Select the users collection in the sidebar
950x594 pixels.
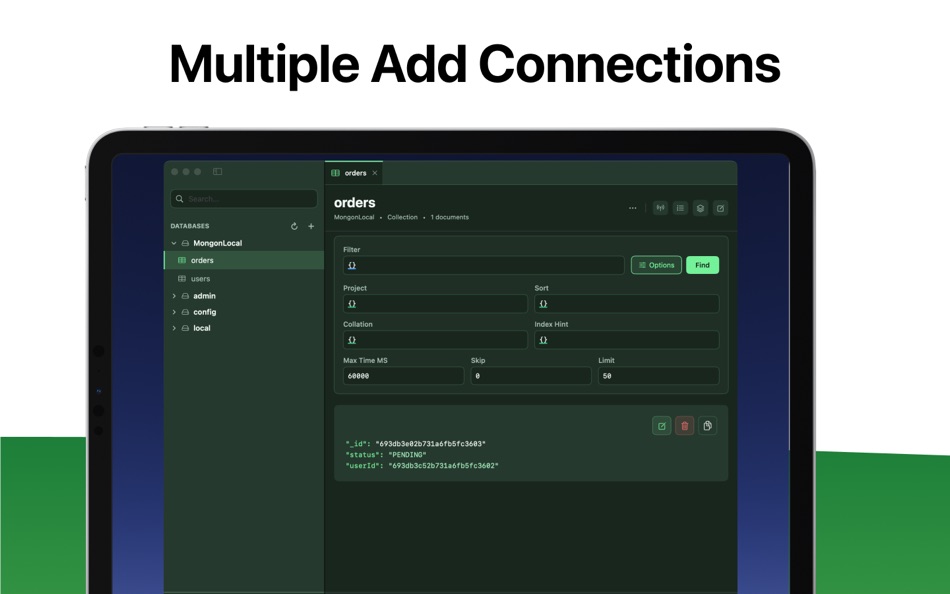[199, 278]
